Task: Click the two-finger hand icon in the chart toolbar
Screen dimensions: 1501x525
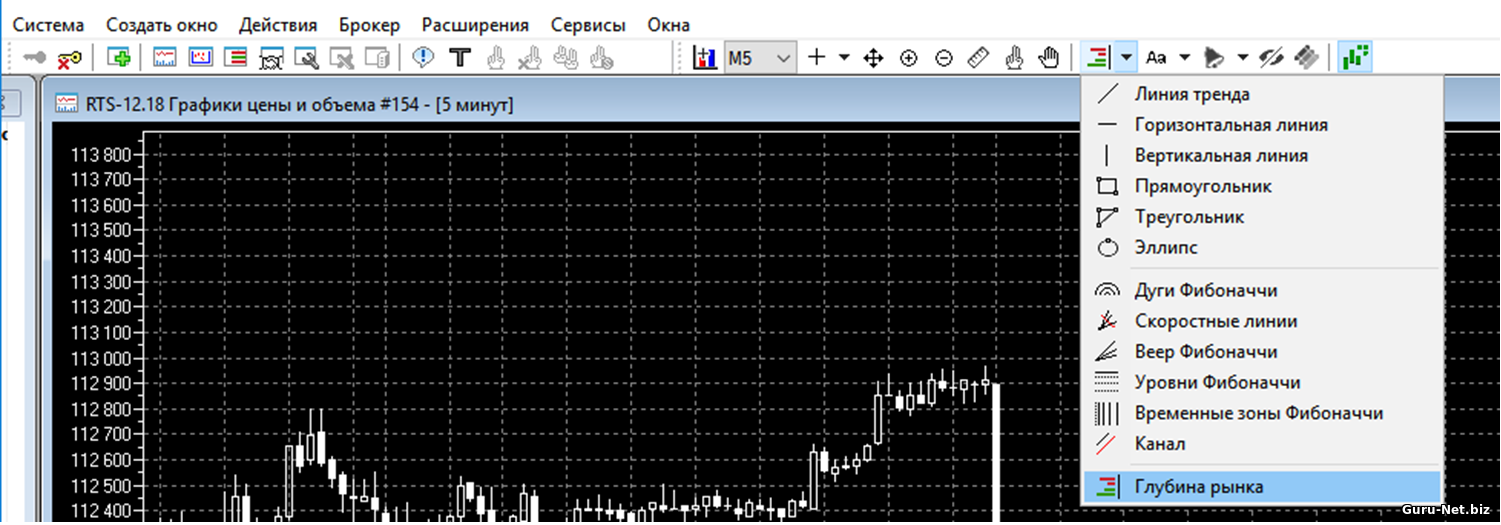Action: coord(1014,58)
